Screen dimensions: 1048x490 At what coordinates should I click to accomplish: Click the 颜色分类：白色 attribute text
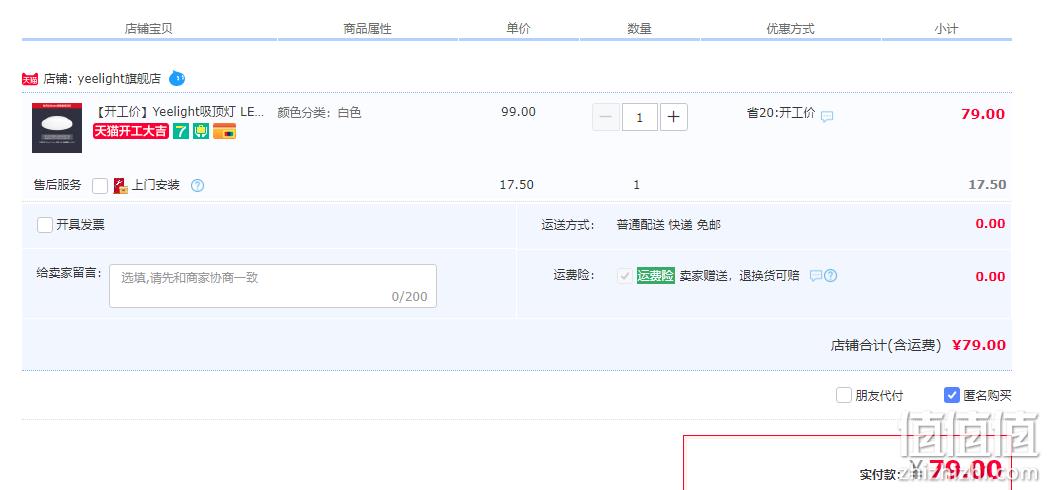[x=319, y=112]
